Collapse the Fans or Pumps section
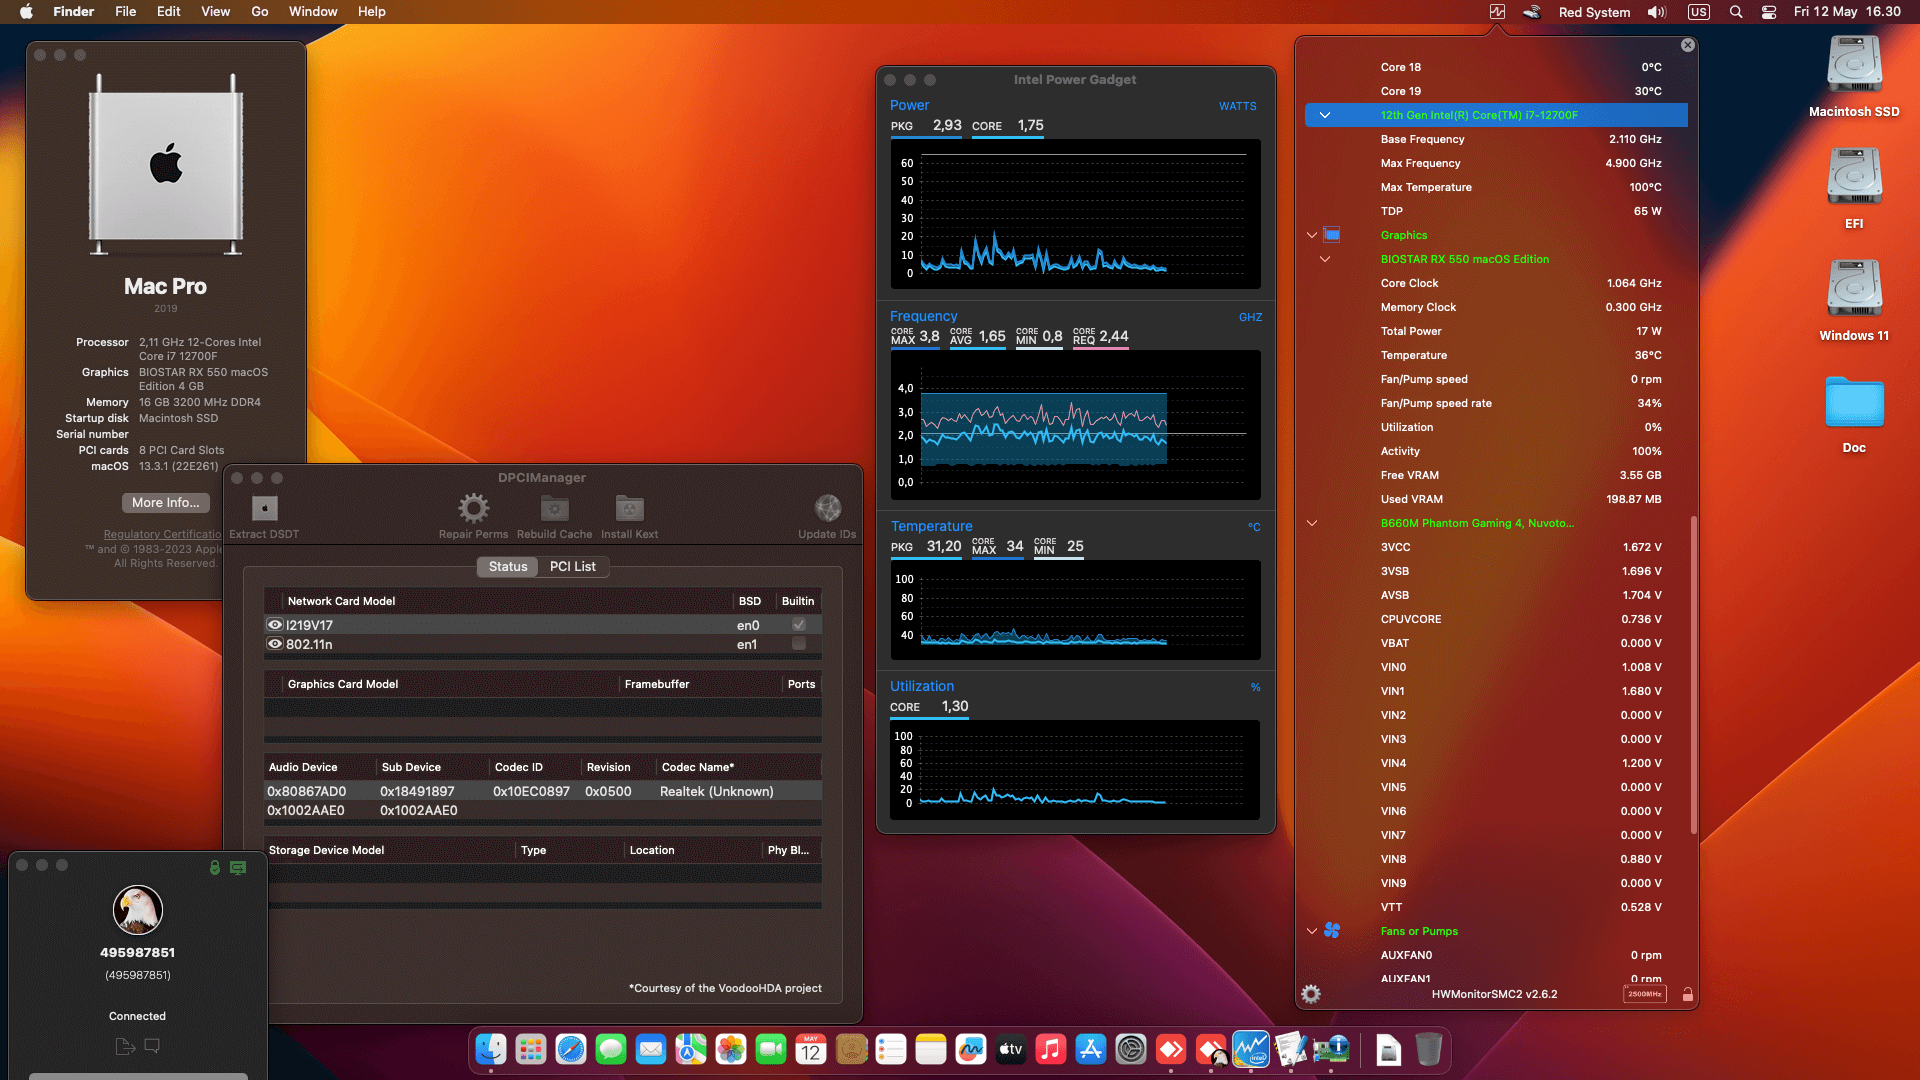Screen dimensions: 1920x1080 [1312, 931]
